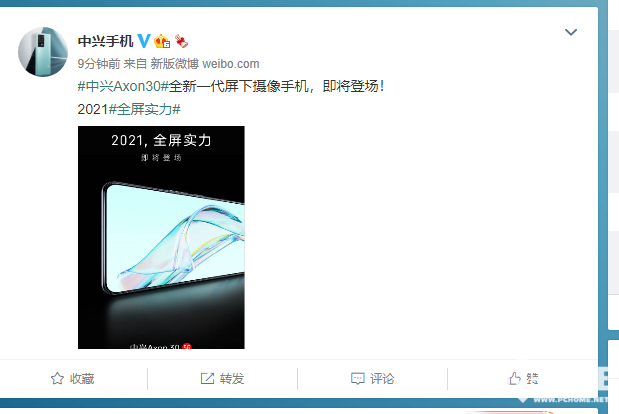Click the thumbs-up like icon
This screenshot has height=414, width=619.
(x=514, y=378)
